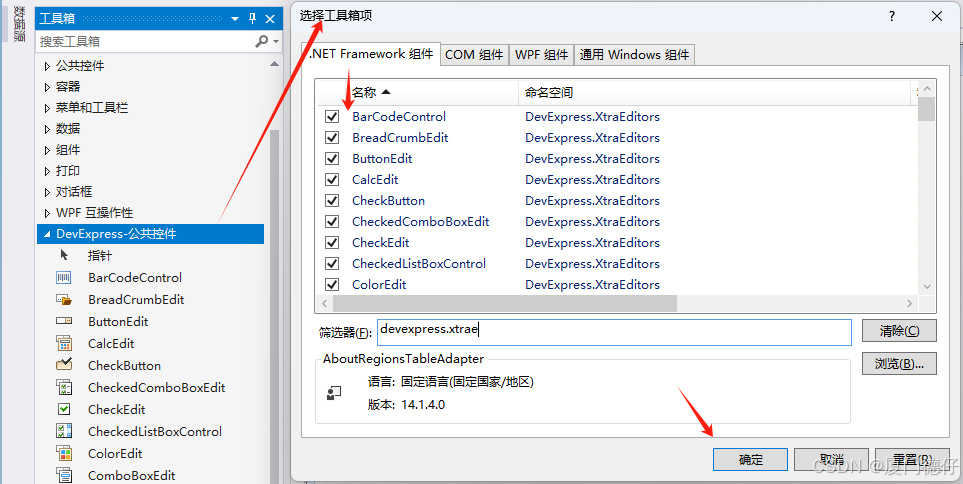
Task: Uncheck the ColorEdit checkbox
Action: 332,284
